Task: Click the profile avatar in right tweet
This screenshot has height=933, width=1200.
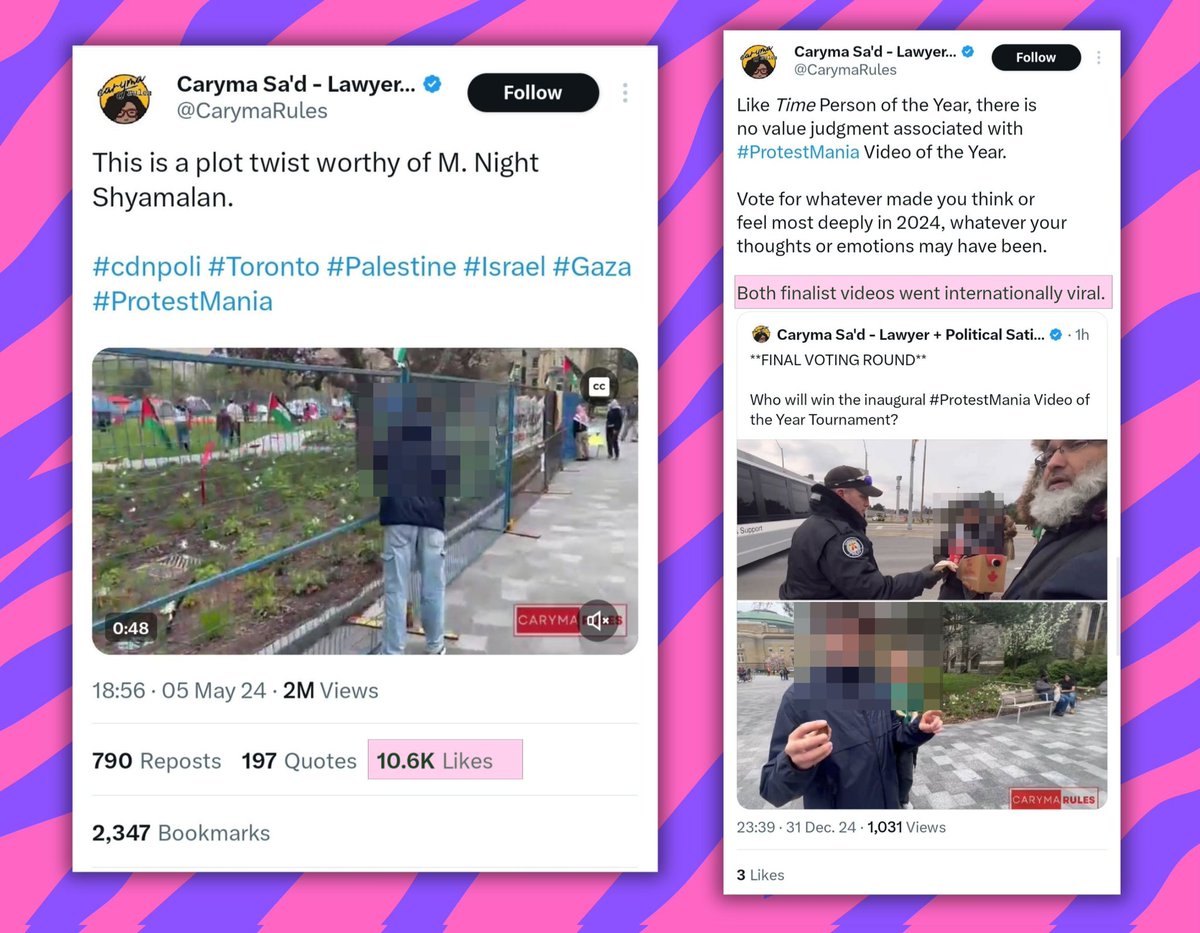Action: [759, 60]
